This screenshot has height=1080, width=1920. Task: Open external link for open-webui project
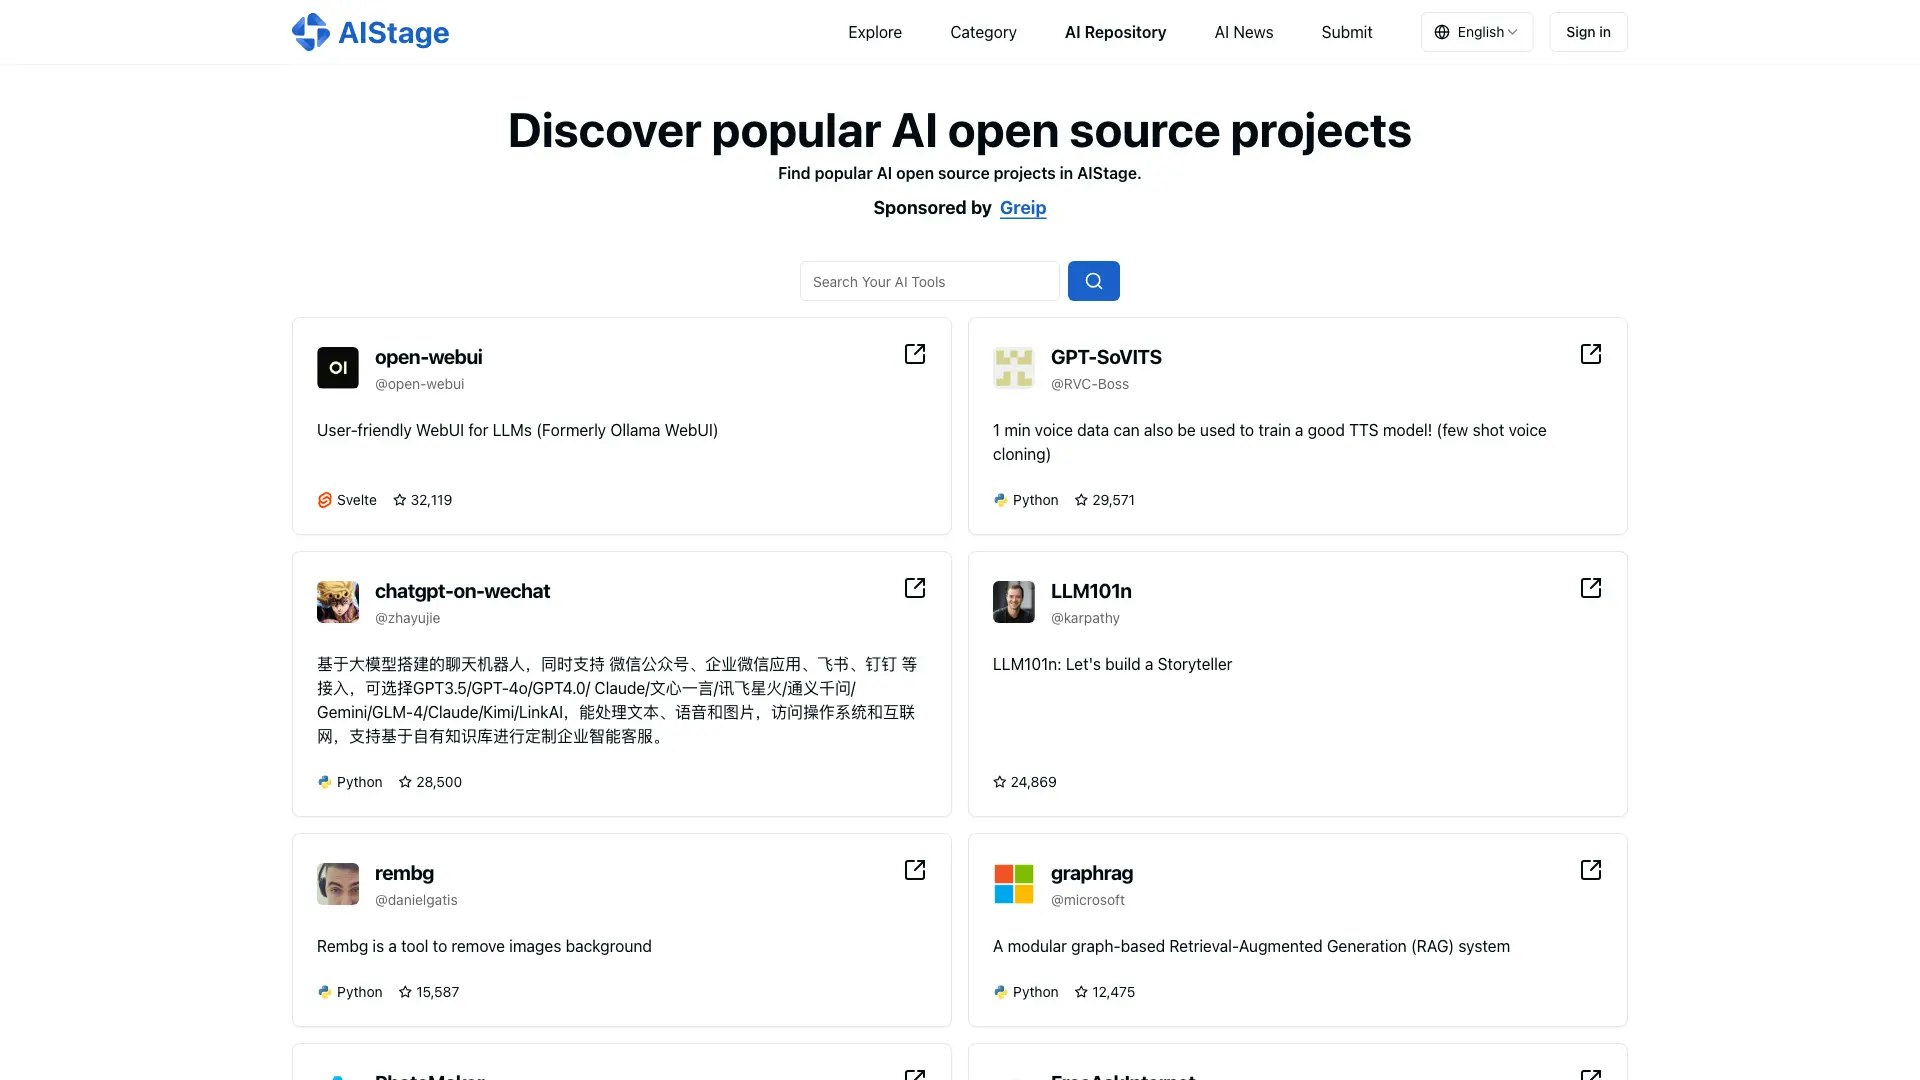914,354
